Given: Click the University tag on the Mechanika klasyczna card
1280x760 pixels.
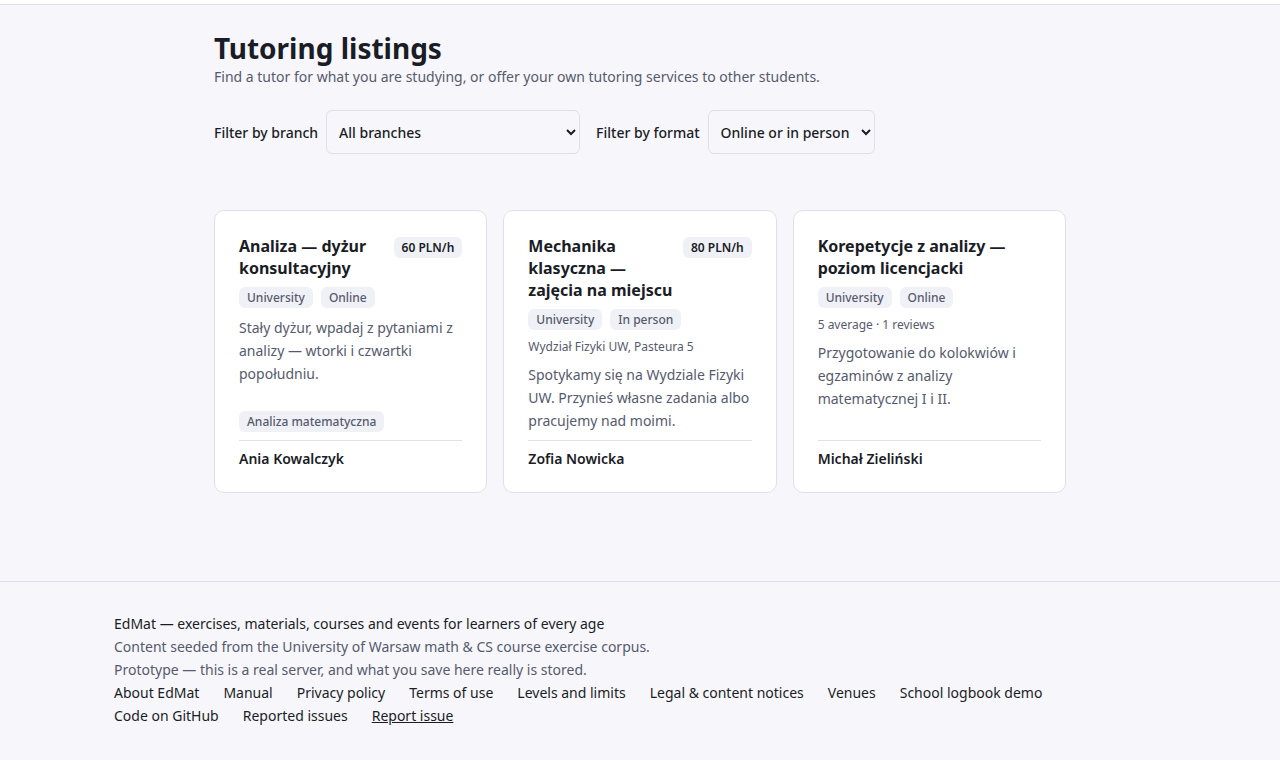Looking at the screenshot, I should click(565, 319).
